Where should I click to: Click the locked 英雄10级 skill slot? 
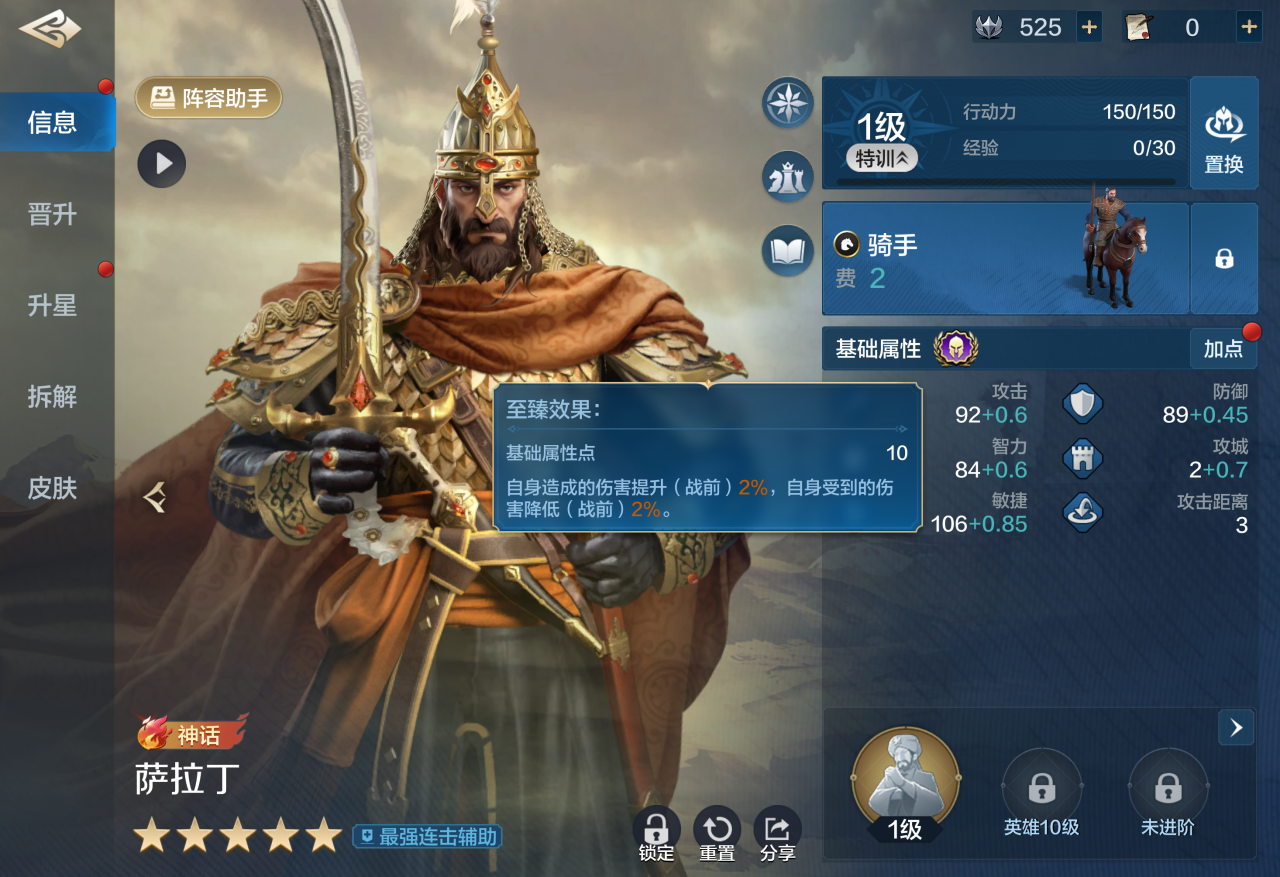[1042, 791]
